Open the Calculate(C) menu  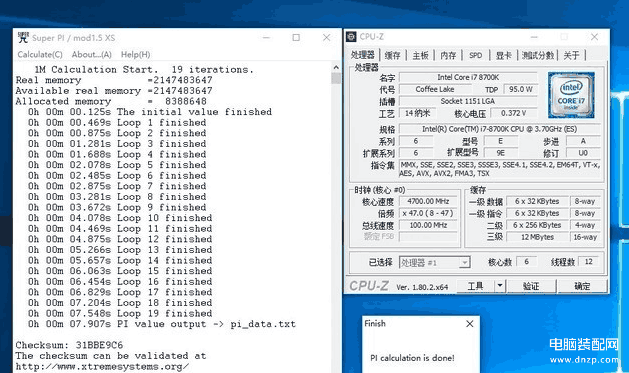[40, 55]
